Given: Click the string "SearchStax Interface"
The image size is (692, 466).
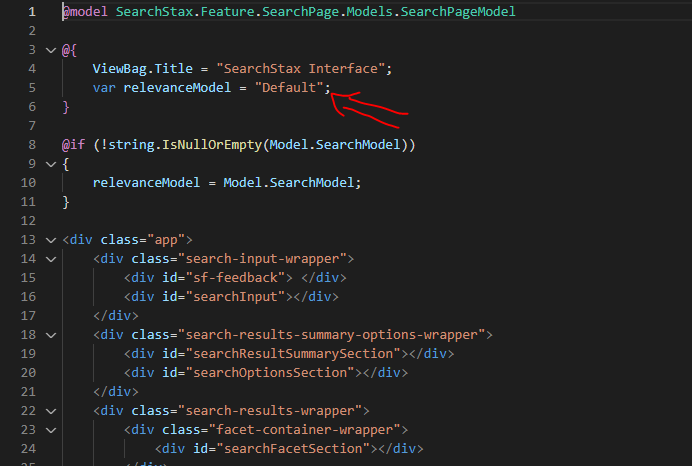Looking at the screenshot, I should [300, 69].
